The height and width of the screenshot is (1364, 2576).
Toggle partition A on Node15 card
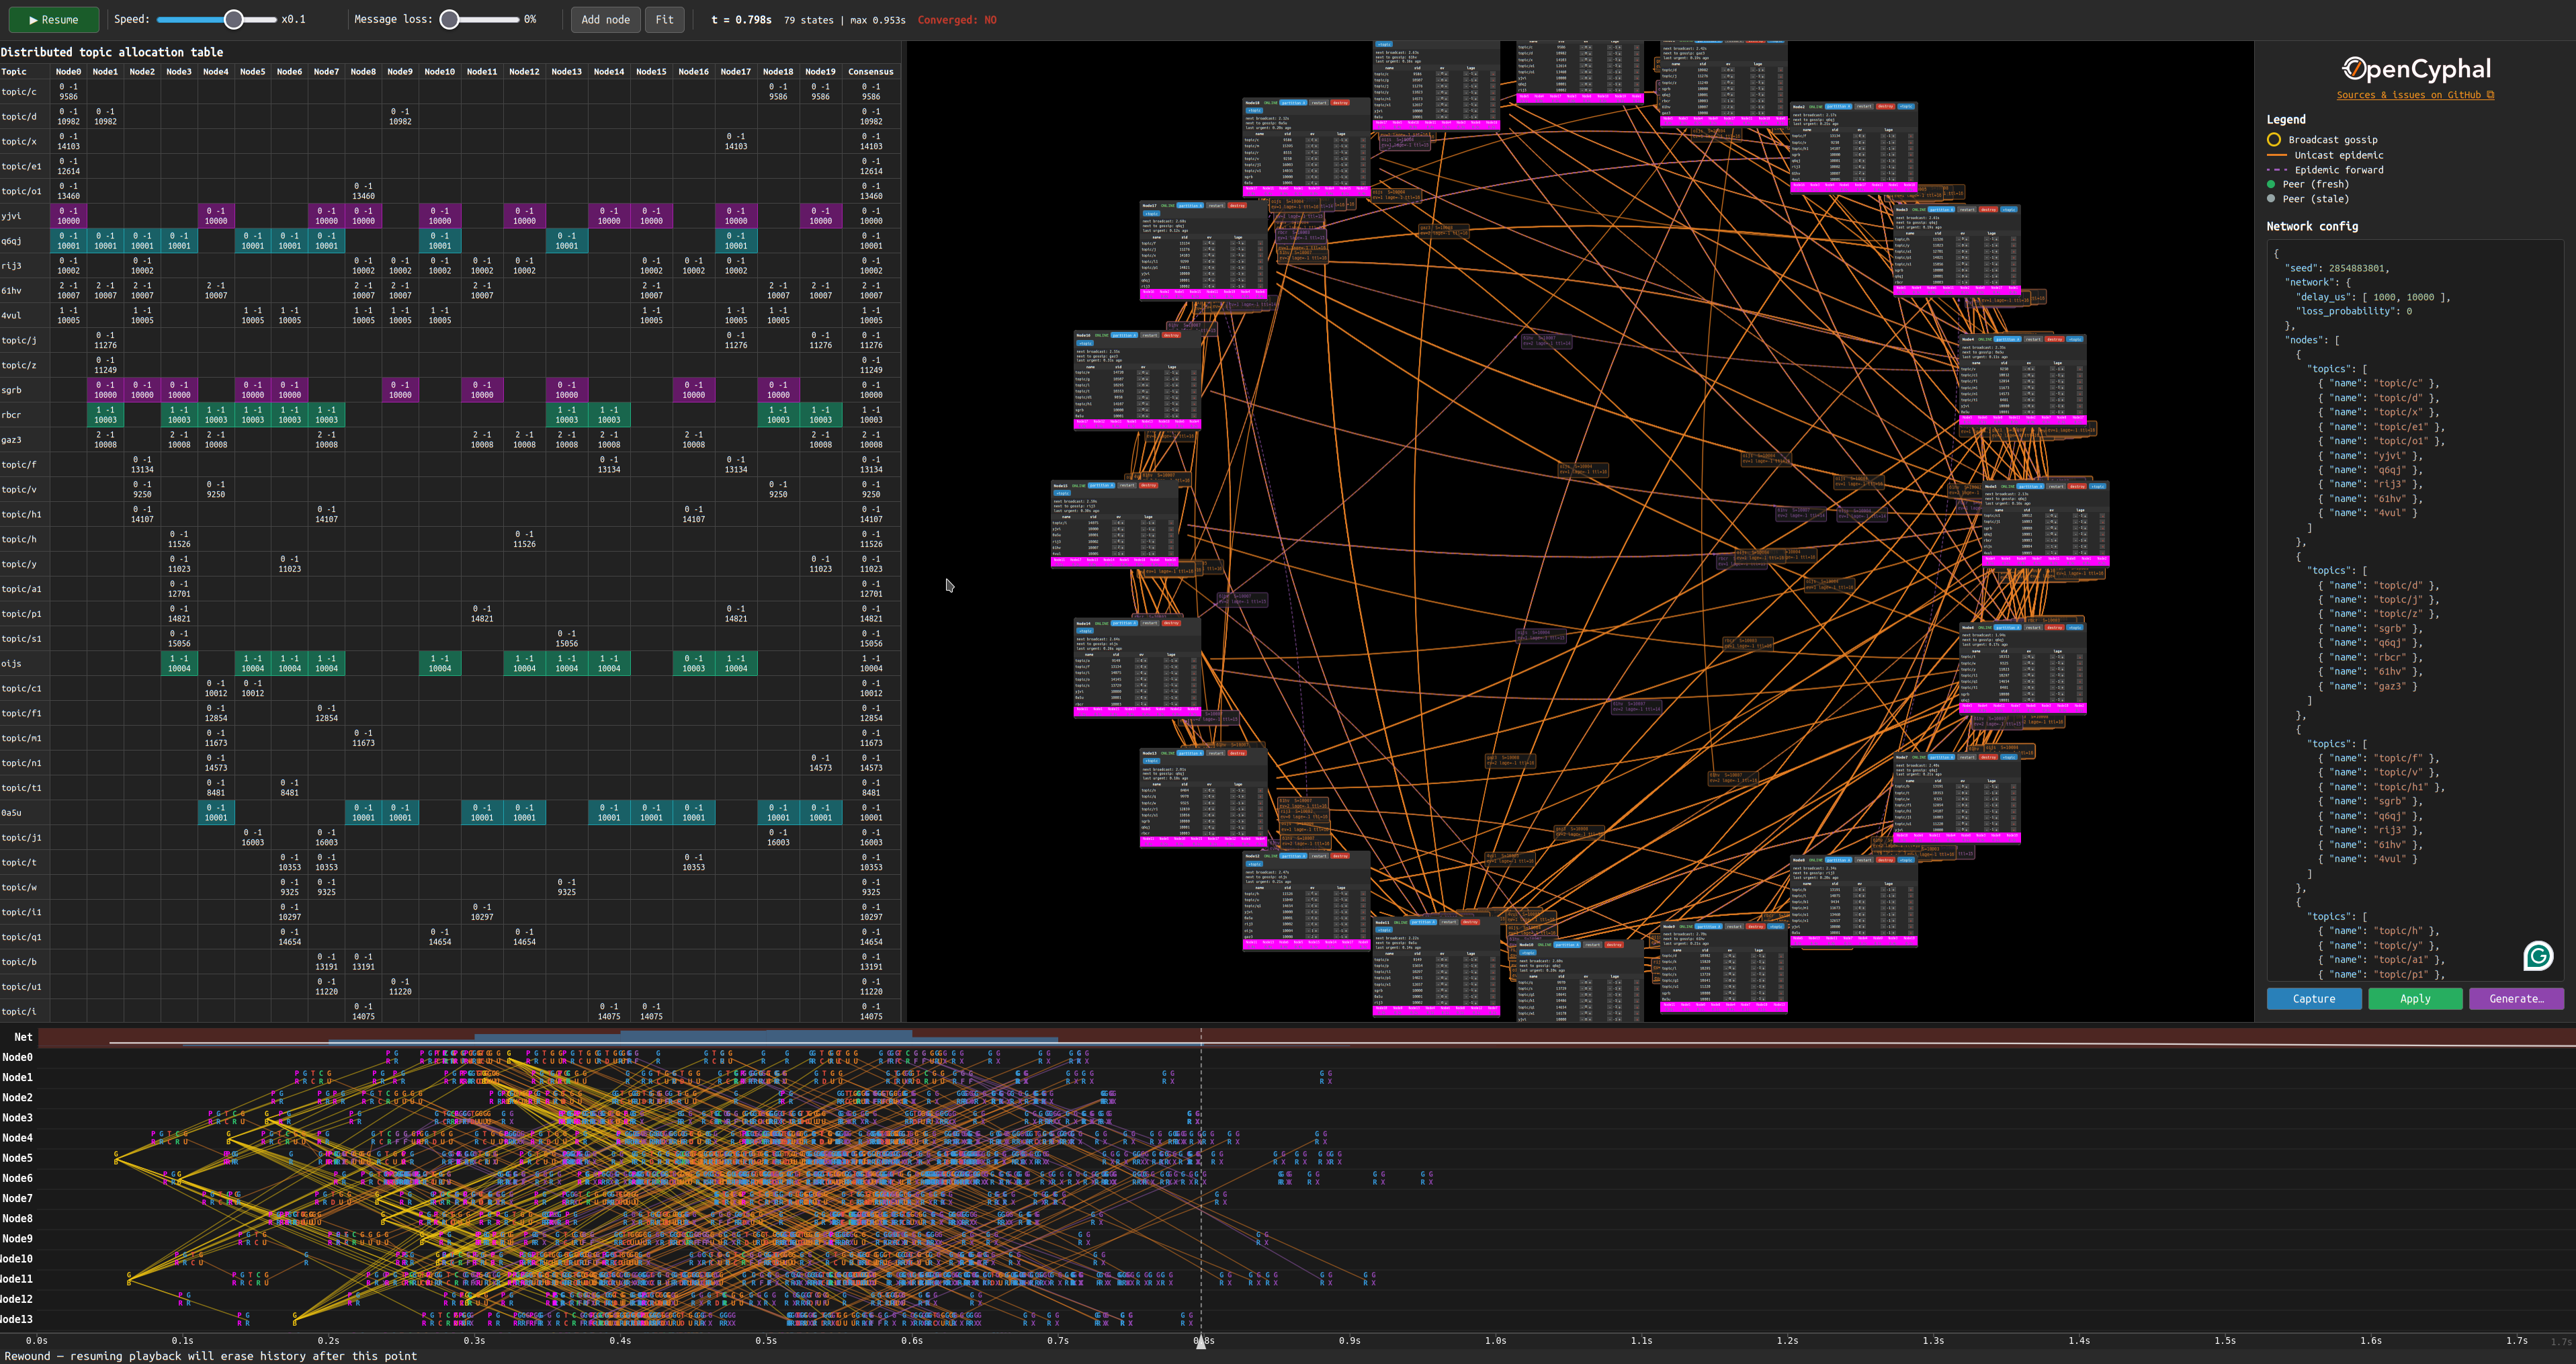point(1102,486)
